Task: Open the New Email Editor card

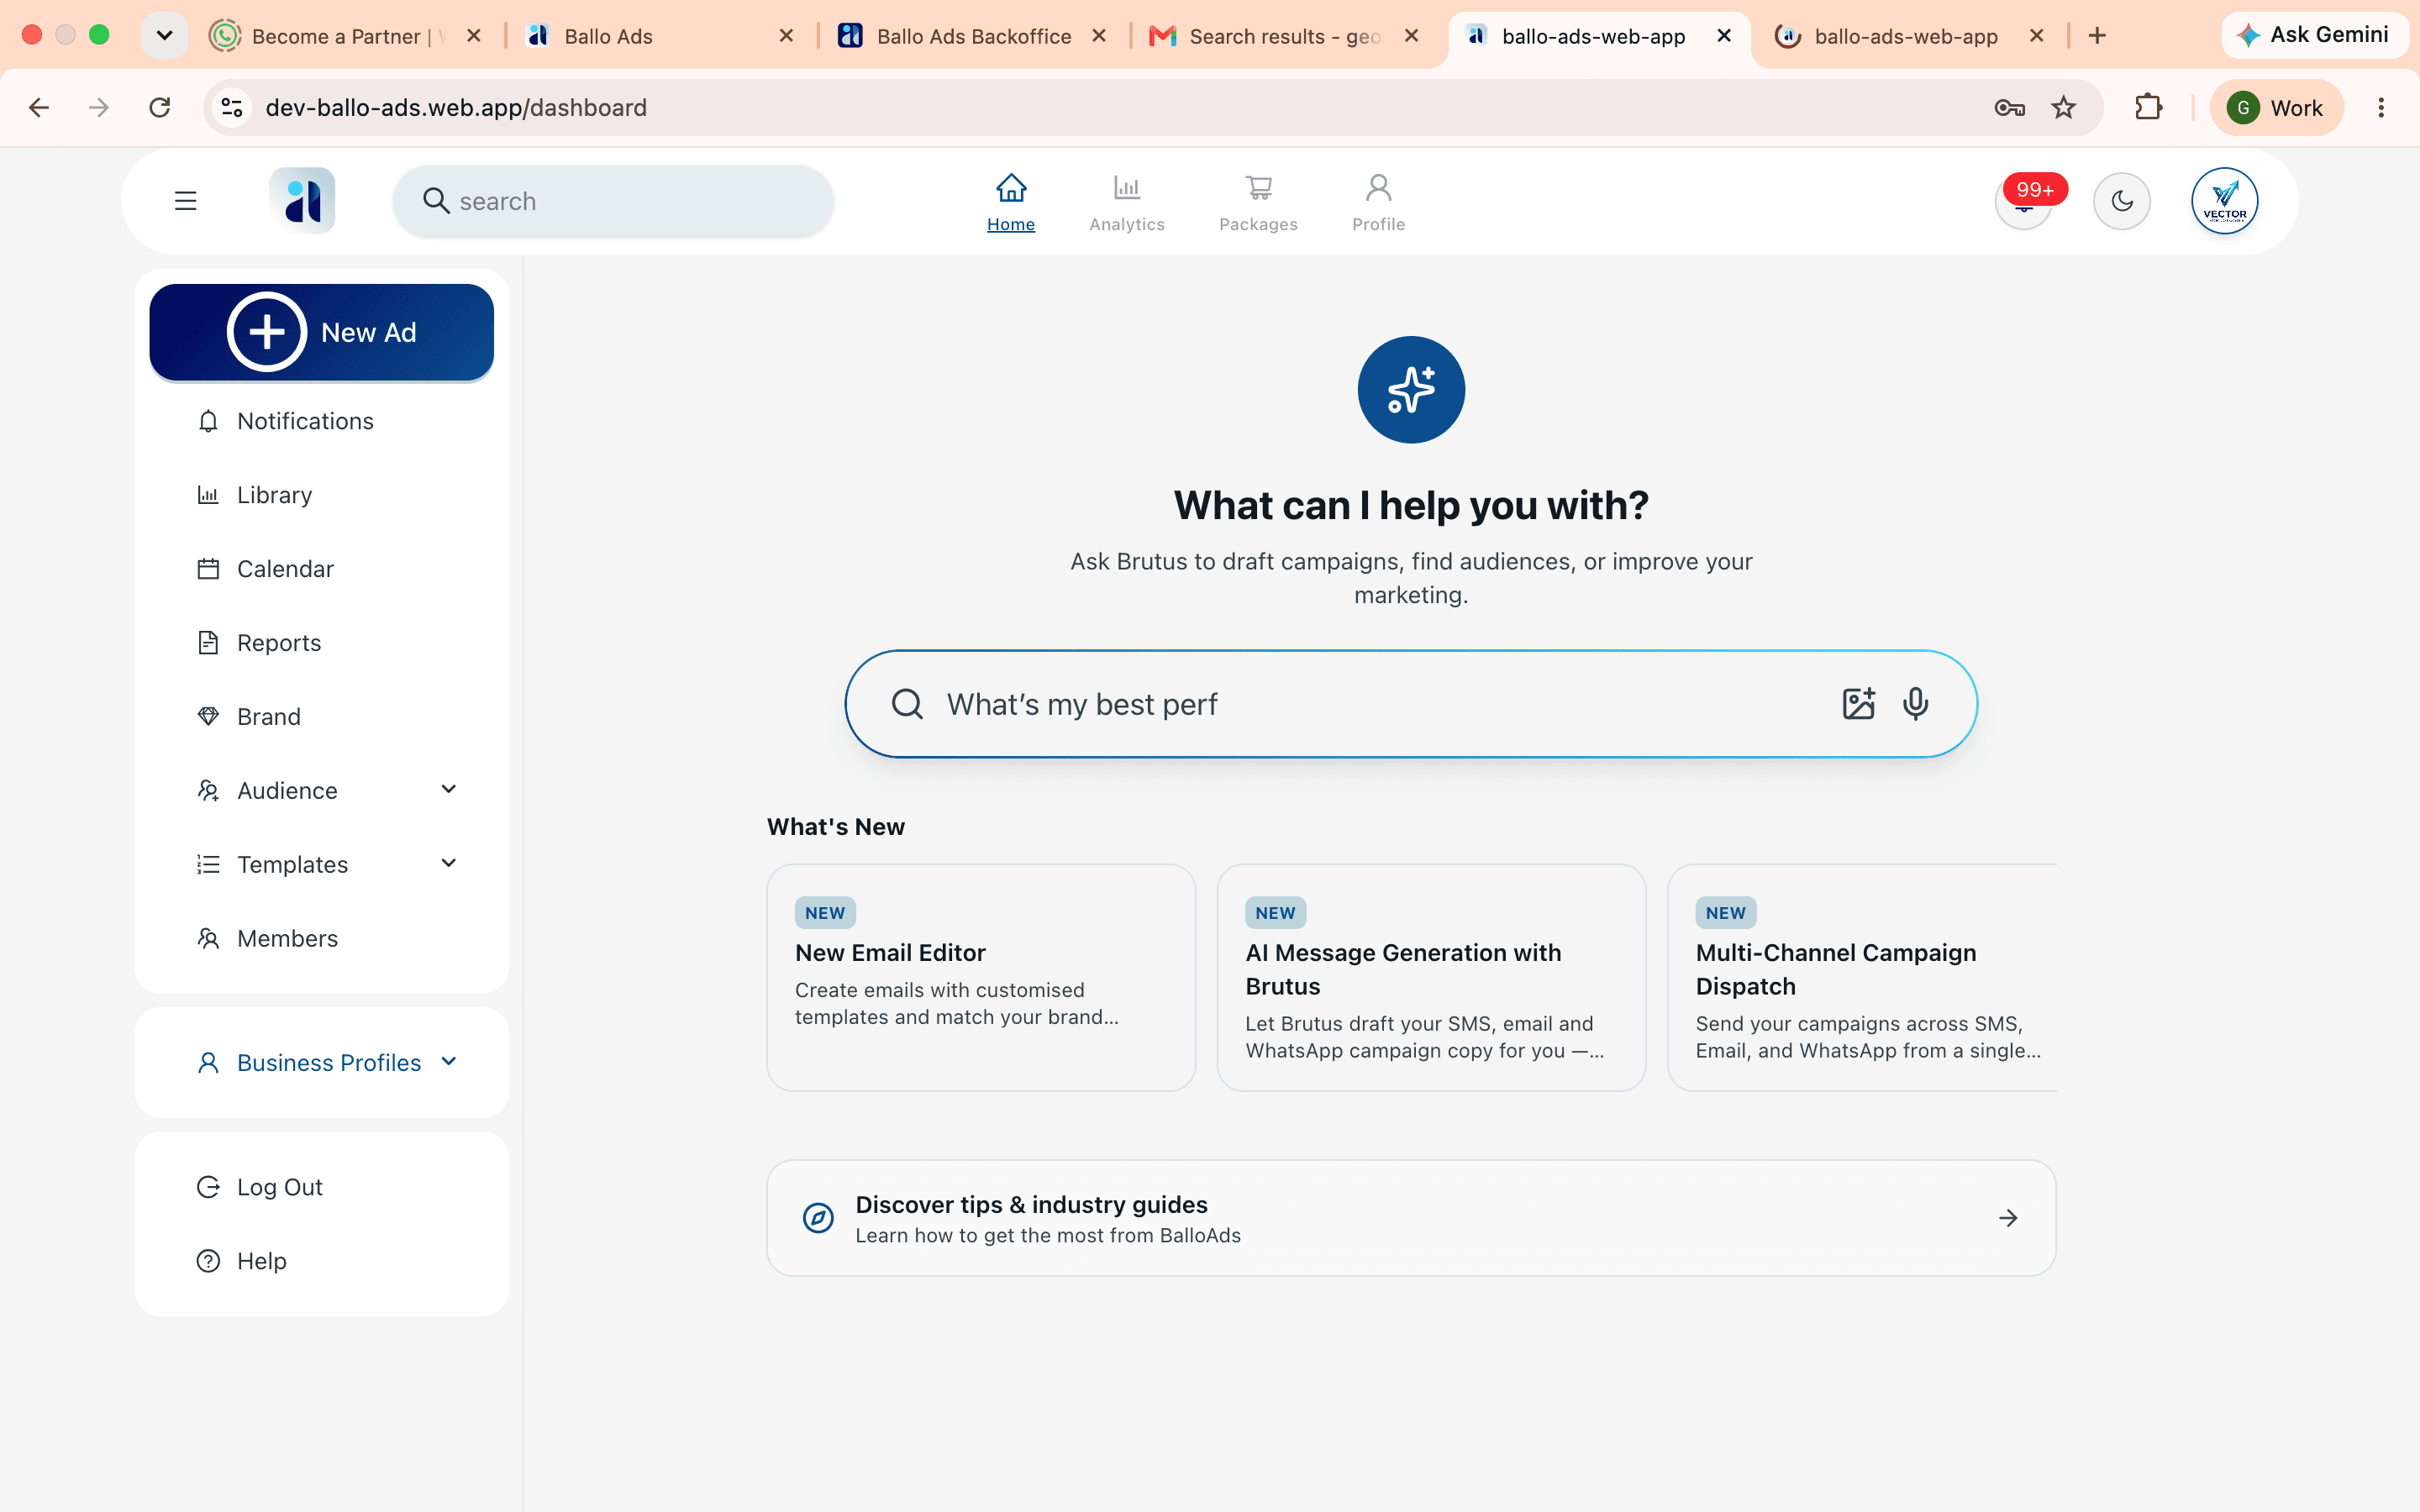Action: (x=981, y=977)
